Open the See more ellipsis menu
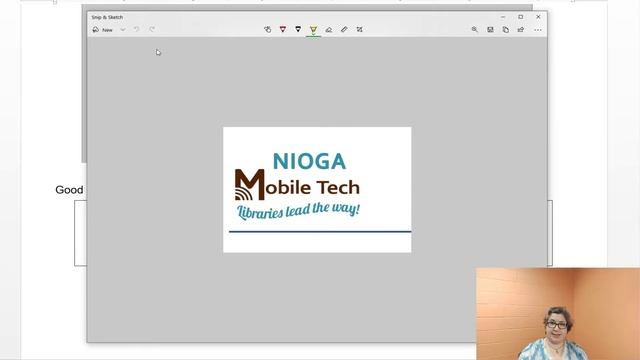 538,30
